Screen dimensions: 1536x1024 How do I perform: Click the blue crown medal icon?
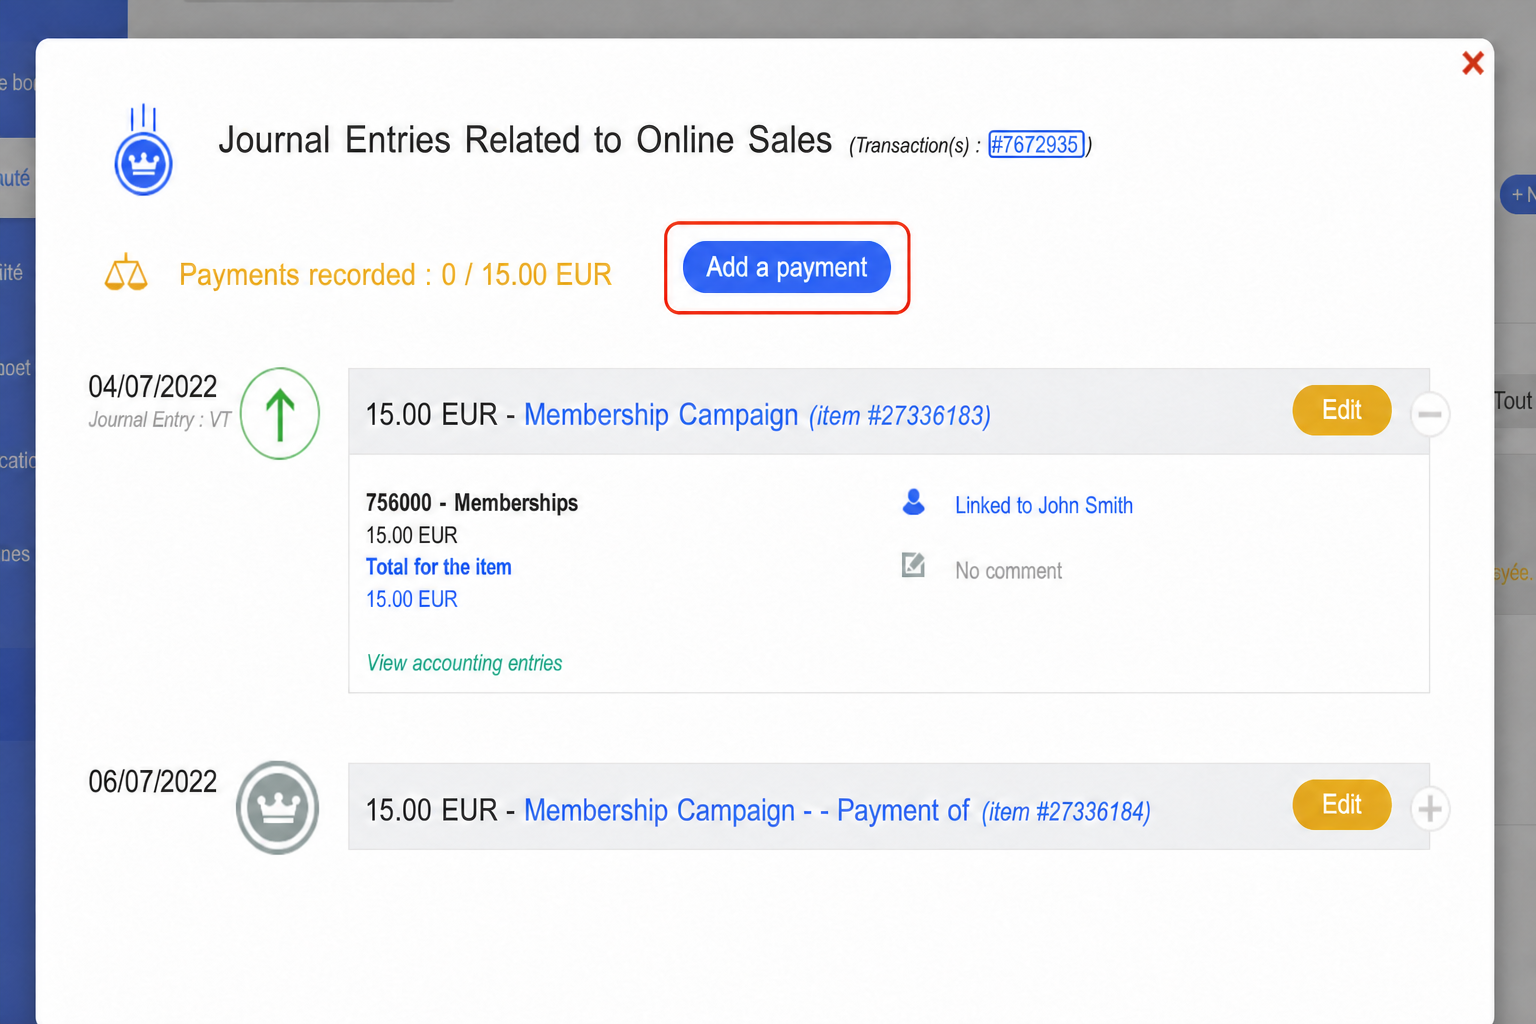pos(144,150)
